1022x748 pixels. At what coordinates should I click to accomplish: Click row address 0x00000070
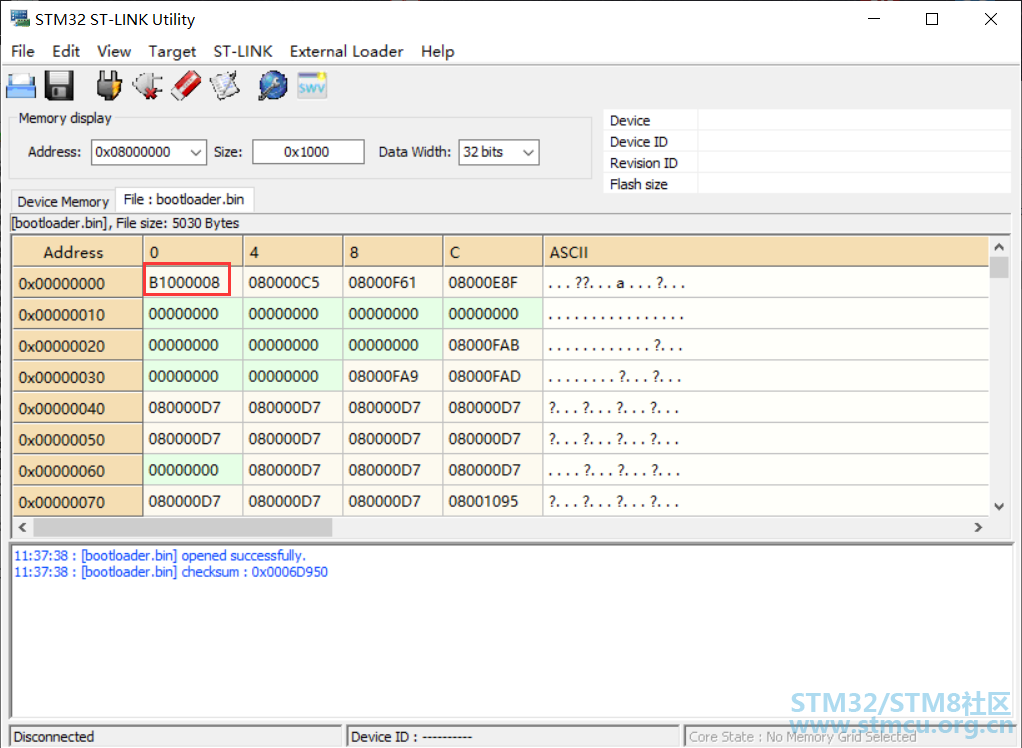coord(78,502)
